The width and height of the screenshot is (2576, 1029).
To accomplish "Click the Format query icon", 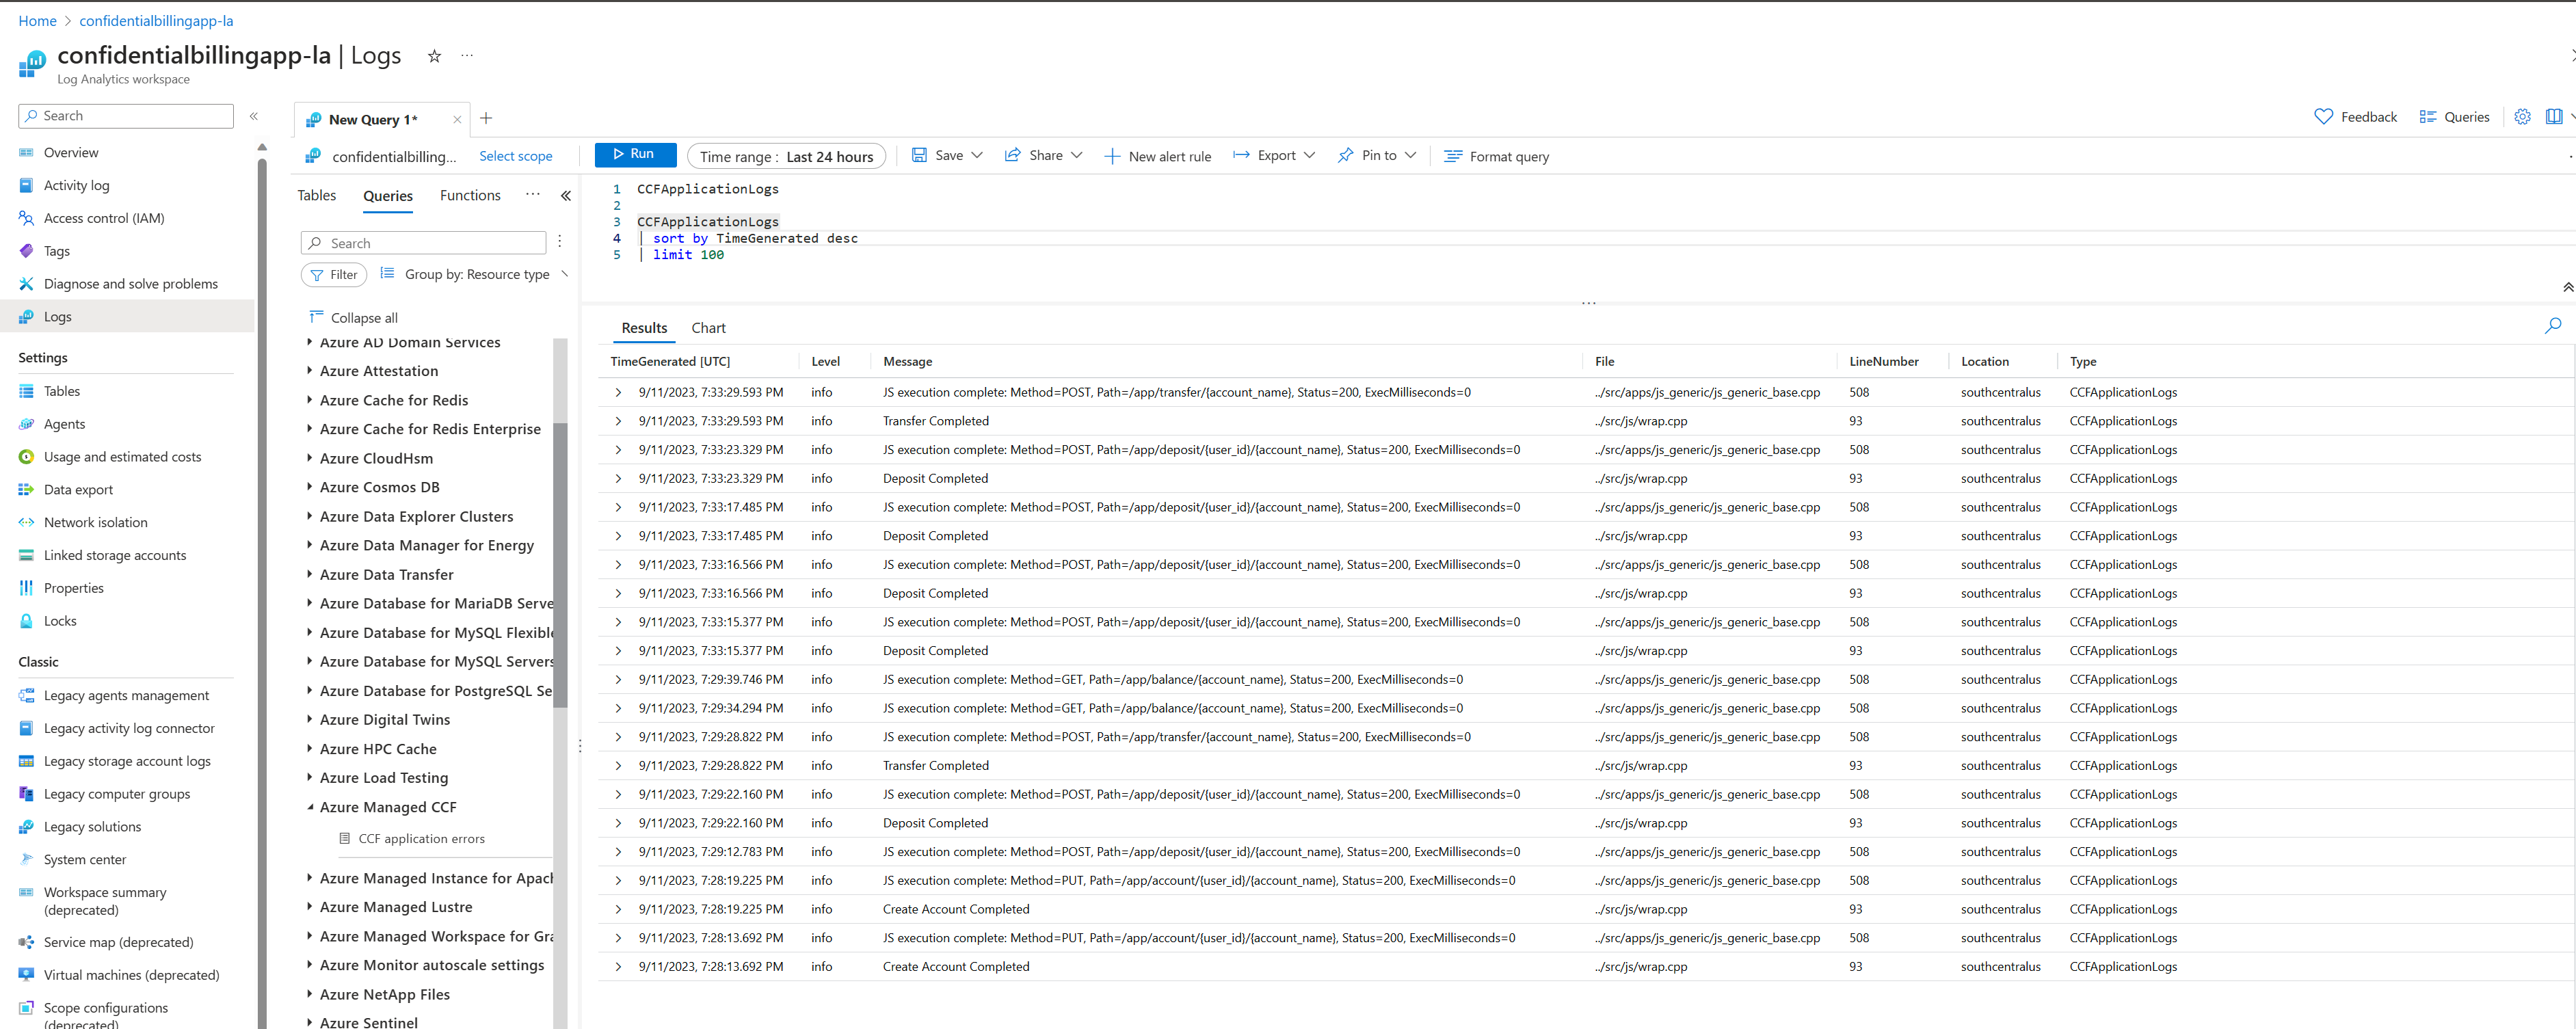I will (1452, 155).
